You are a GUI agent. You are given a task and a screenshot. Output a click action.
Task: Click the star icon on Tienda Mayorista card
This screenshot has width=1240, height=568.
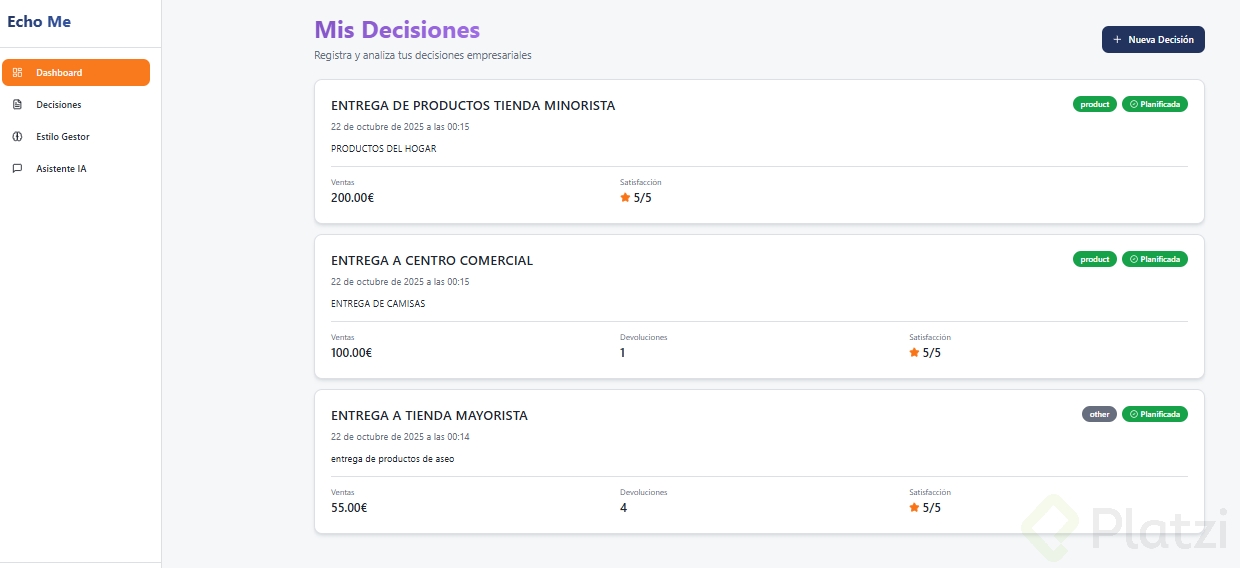point(914,508)
